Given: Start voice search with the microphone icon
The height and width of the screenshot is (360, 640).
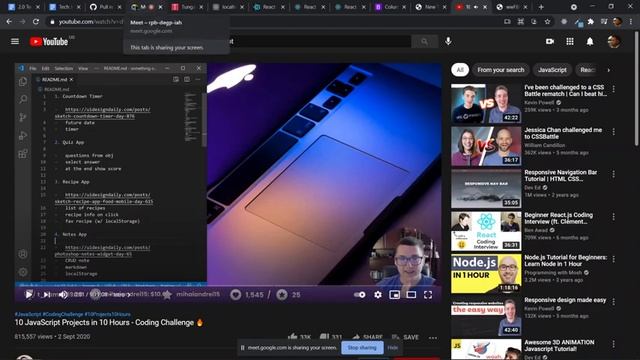Looking at the screenshot, I should pyautogui.click(x=448, y=41).
